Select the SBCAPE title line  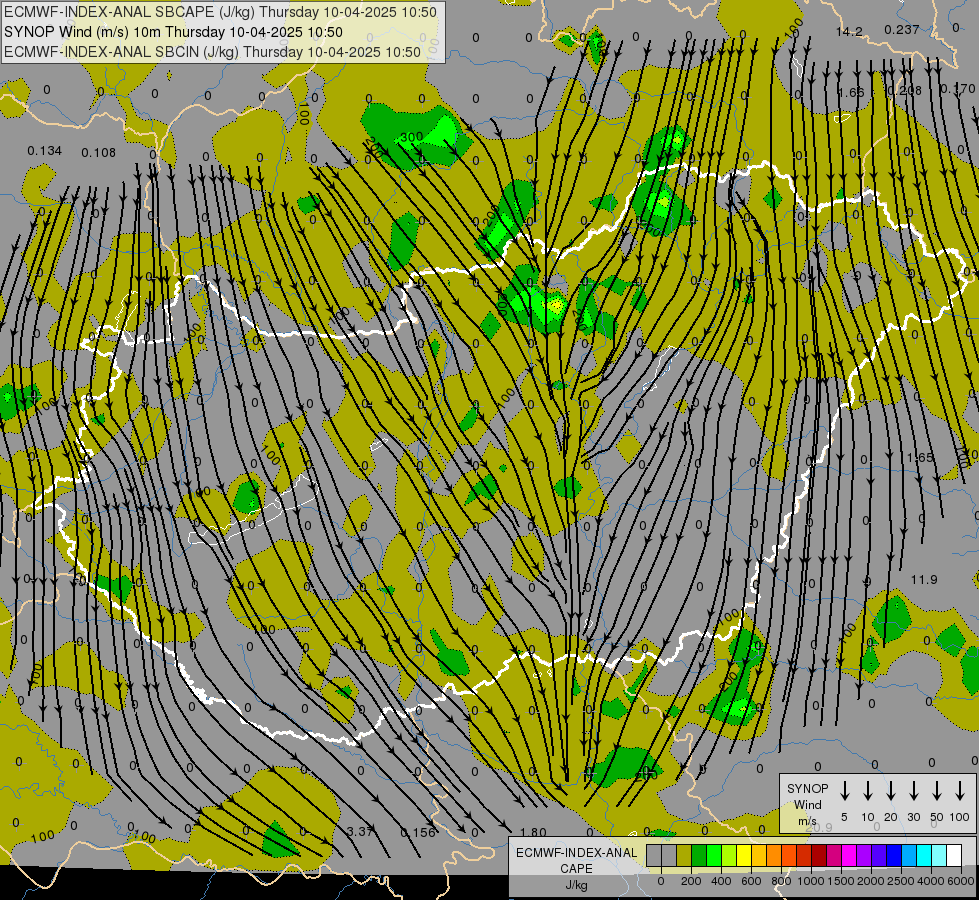click(x=220, y=12)
